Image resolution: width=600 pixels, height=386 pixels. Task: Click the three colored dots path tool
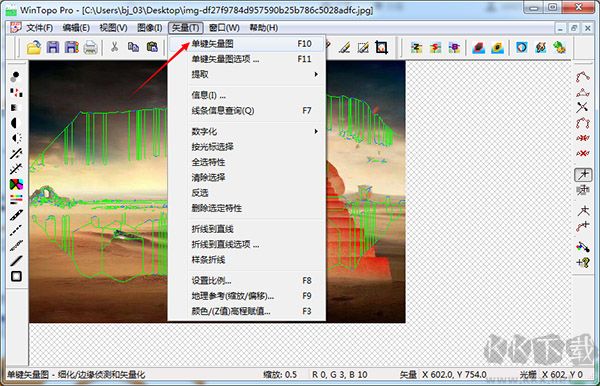pos(583,247)
